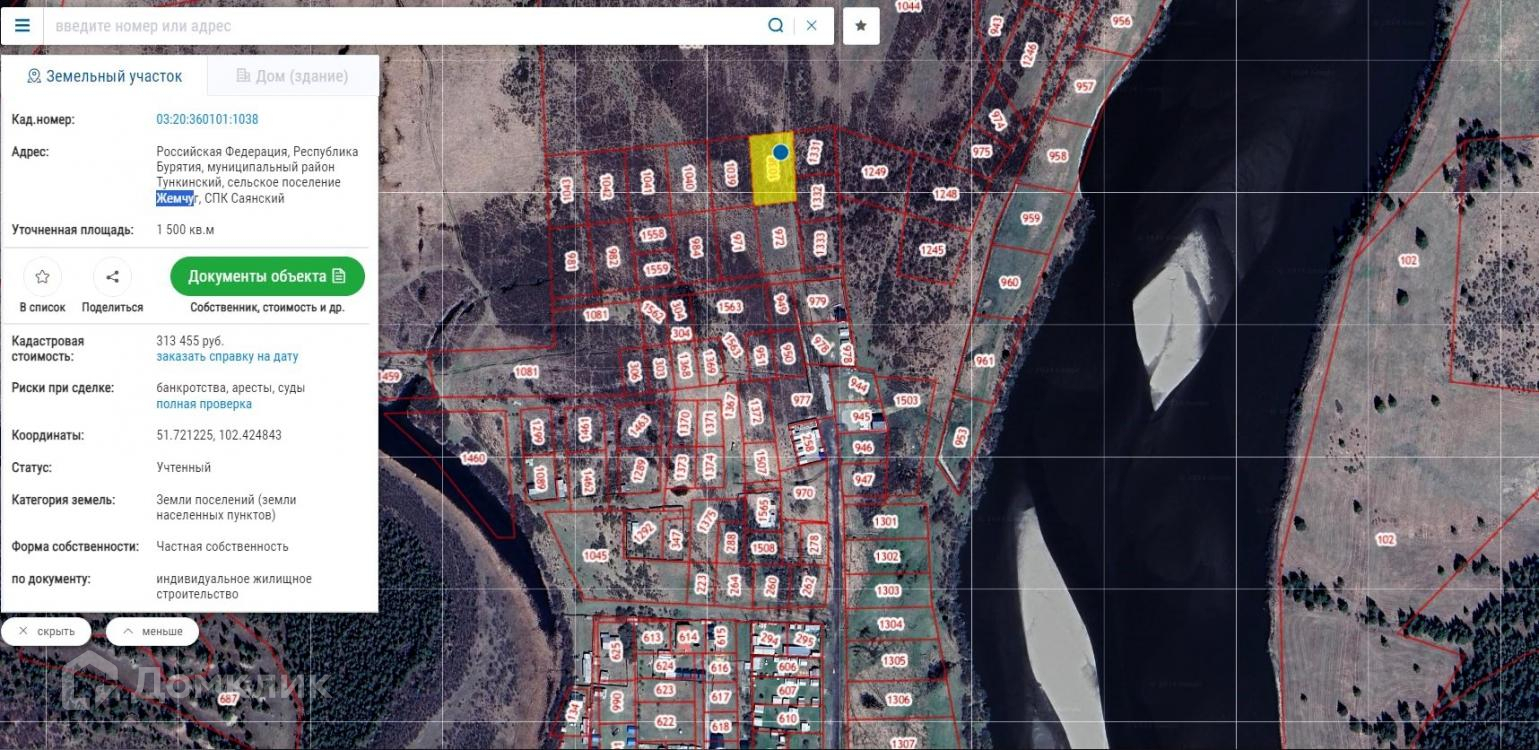Image resolution: width=1539 pixels, height=750 pixels.
Task: Open the hamburger menu
Action: coord(22,25)
